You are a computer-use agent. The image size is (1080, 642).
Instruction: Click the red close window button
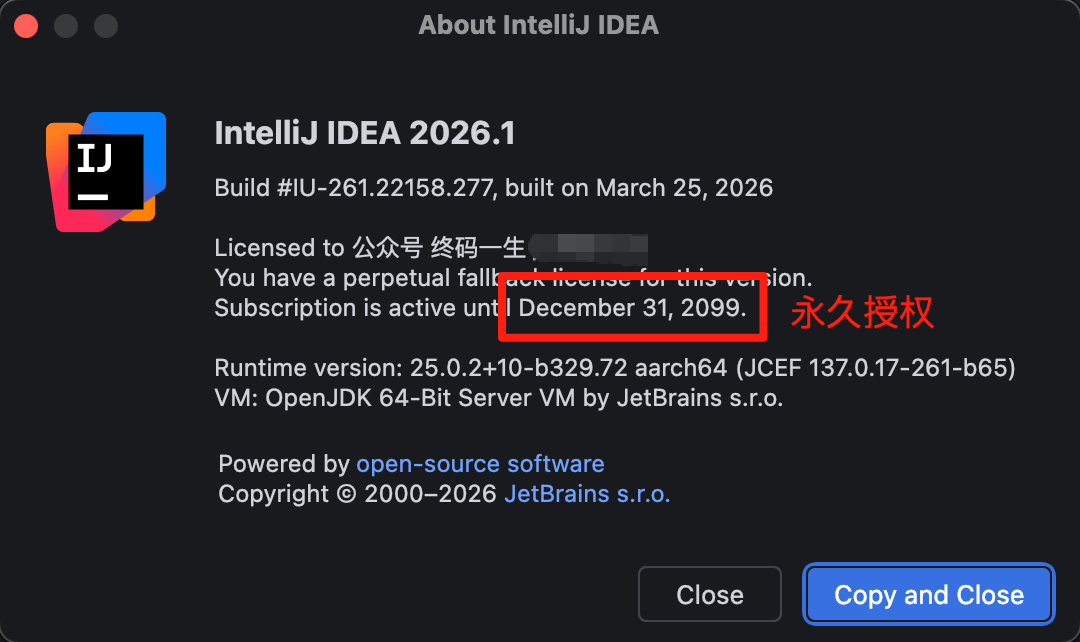[x=25, y=25]
